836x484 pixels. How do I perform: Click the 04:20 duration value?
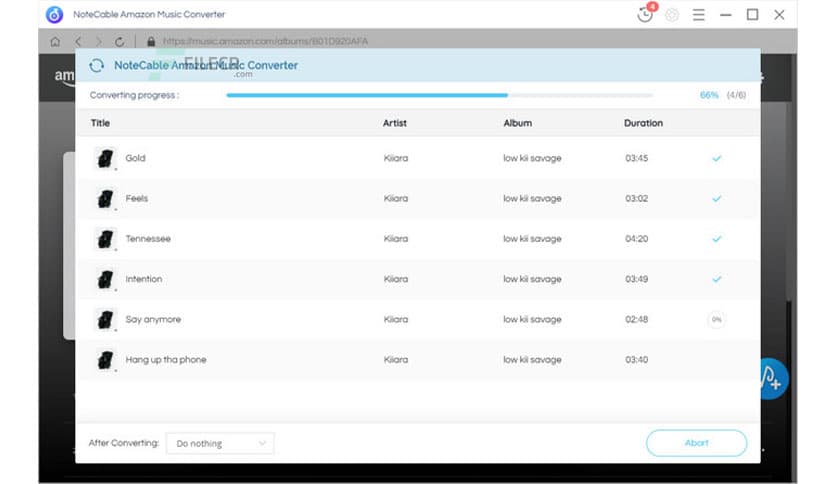tap(637, 239)
